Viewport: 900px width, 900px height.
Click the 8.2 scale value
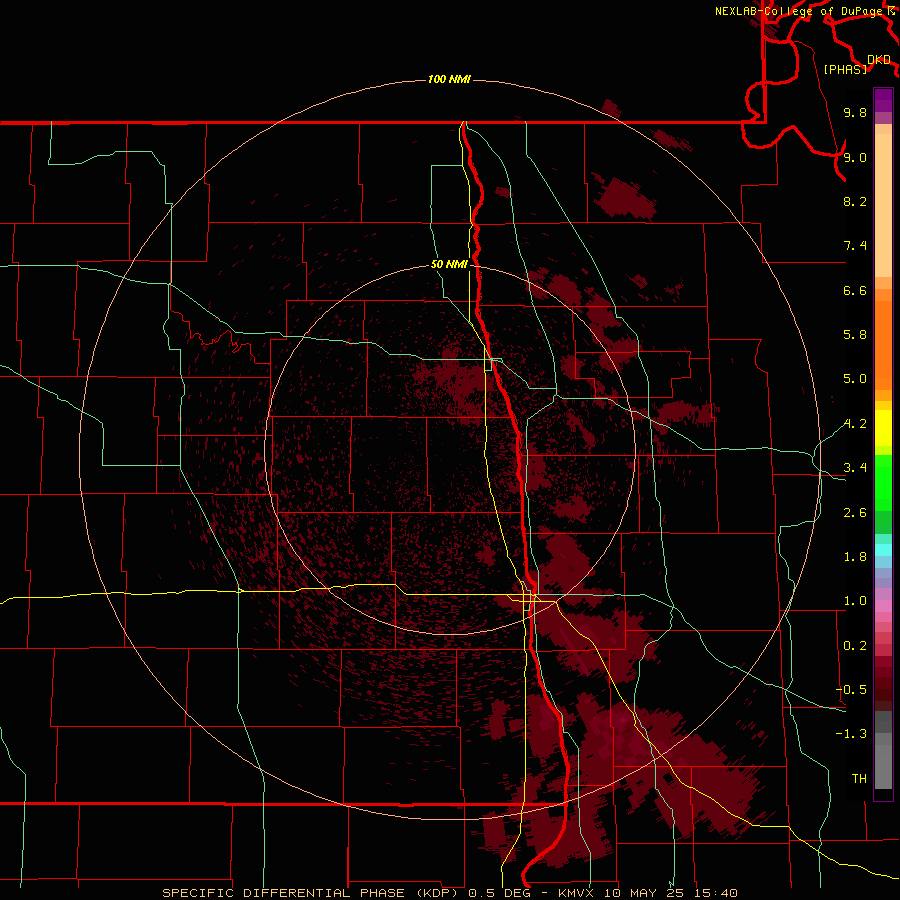click(x=855, y=201)
